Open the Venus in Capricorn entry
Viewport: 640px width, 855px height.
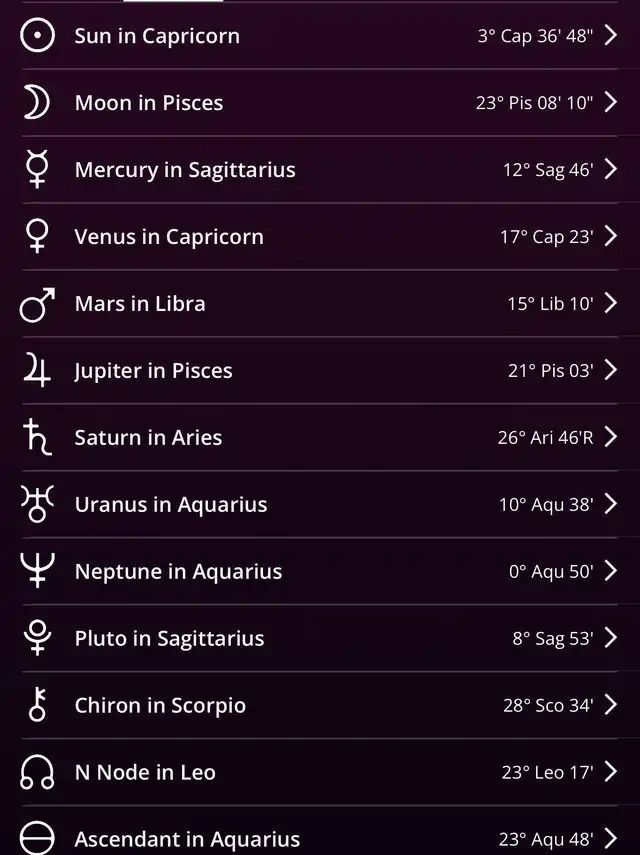tap(320, 236)
